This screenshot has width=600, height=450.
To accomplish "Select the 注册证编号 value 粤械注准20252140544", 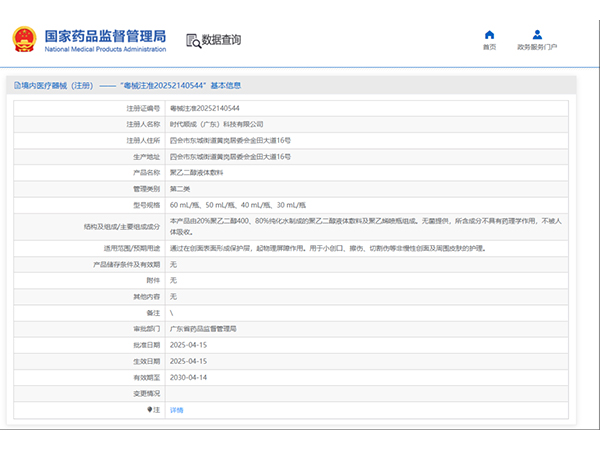I will pyautogui.click(x=205, y=108).
